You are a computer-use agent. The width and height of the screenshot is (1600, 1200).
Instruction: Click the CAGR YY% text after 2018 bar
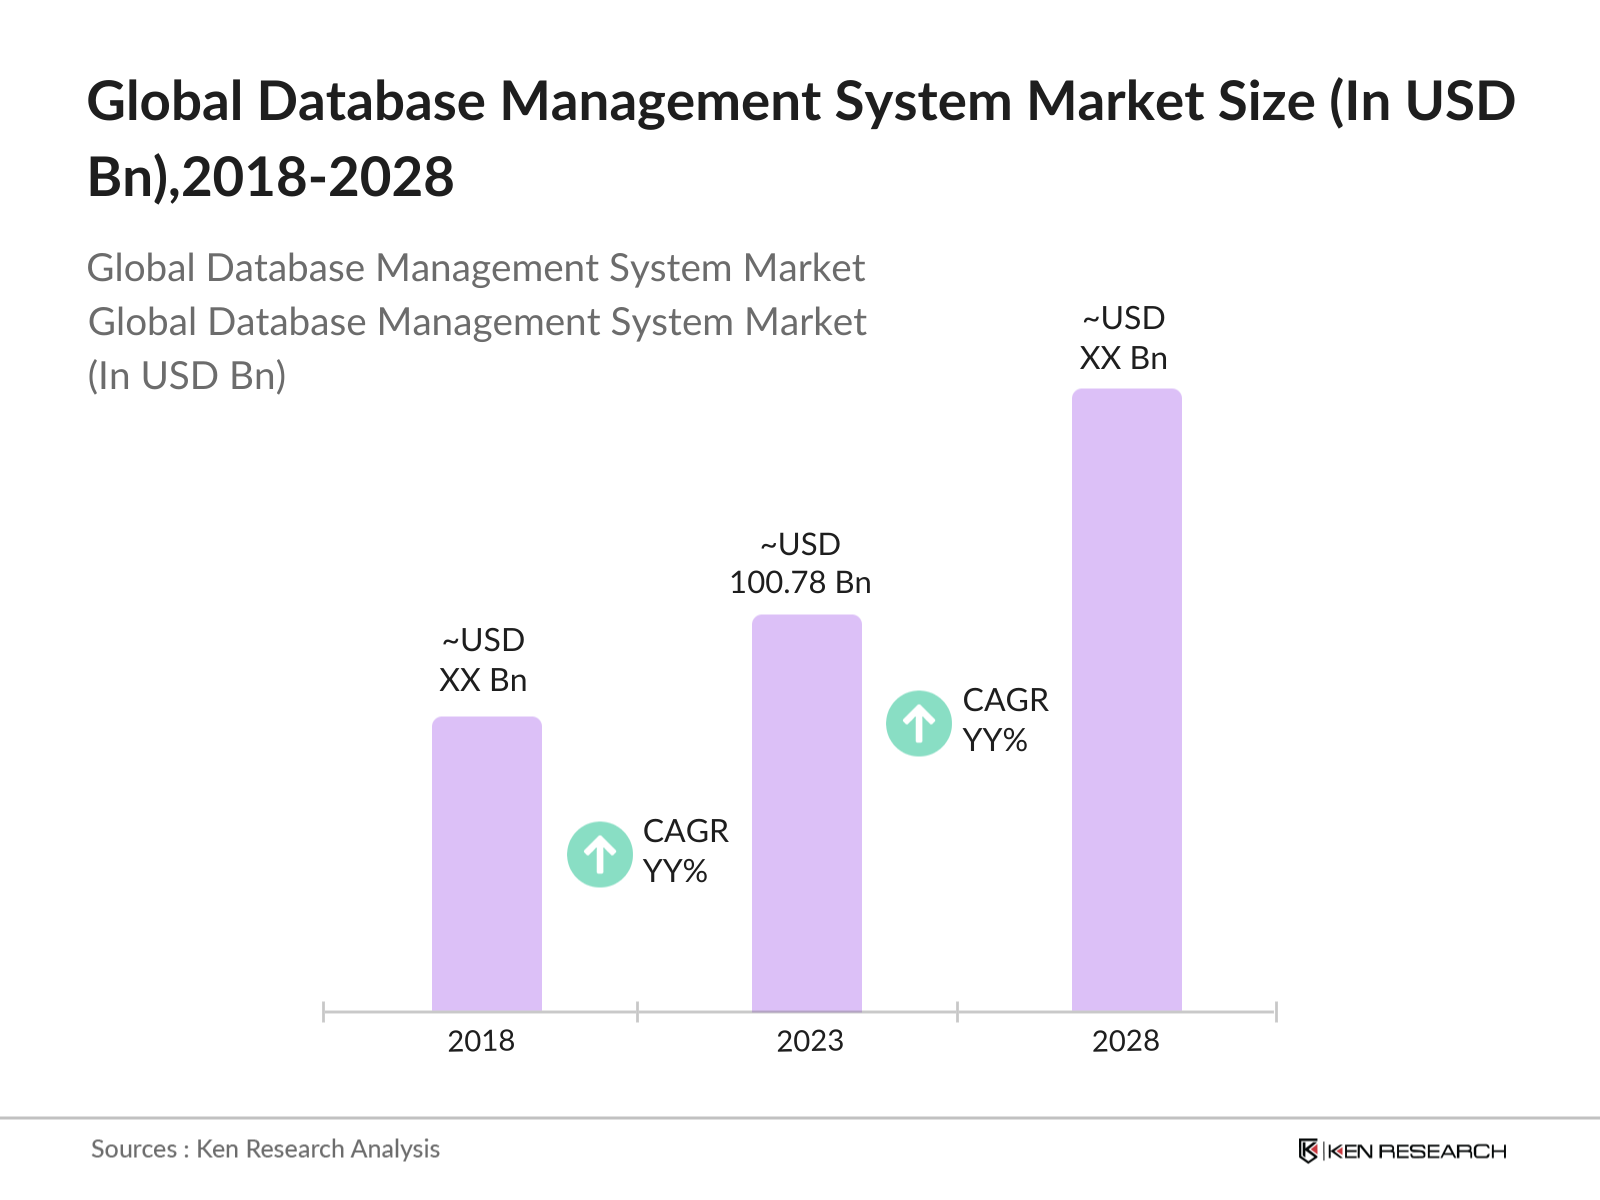pos(685,851)
